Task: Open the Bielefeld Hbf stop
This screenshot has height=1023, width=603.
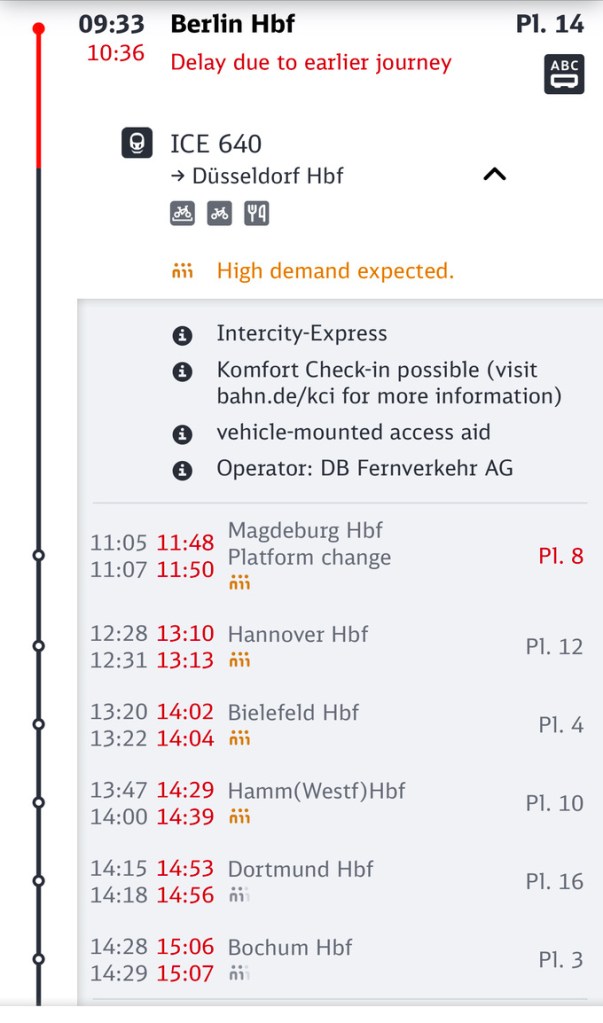Action: click(293, 713)
